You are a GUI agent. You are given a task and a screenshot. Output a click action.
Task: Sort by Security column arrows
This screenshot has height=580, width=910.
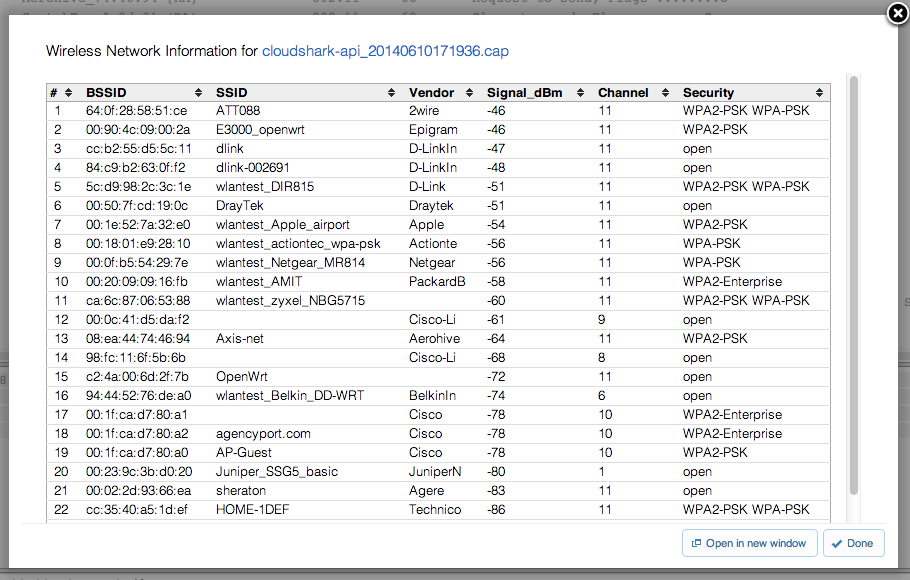pyautogui.click(x=819, y=93)
